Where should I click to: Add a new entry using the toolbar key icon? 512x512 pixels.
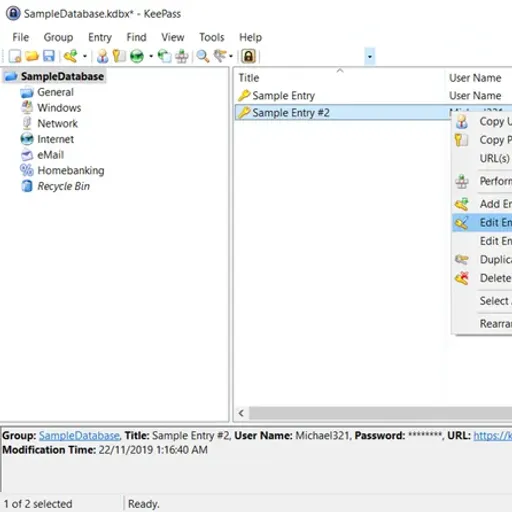[x=71, y=56]
